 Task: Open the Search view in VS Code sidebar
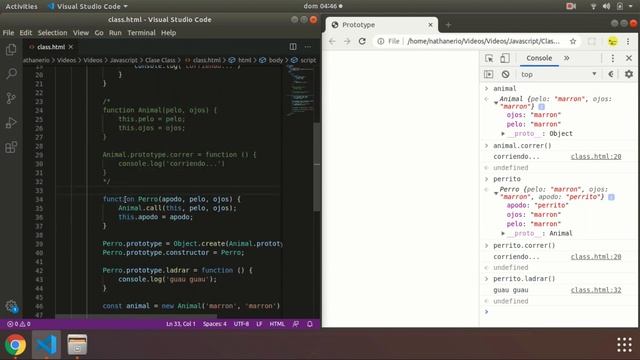[x=11, y=74]
